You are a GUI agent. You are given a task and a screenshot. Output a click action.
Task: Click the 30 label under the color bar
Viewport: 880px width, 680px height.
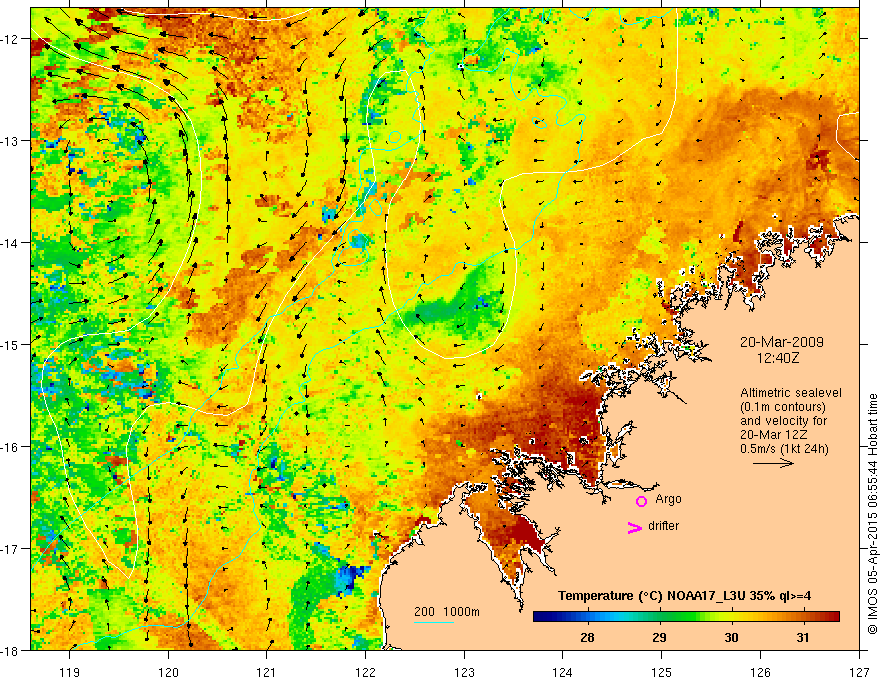pos(731,638)
